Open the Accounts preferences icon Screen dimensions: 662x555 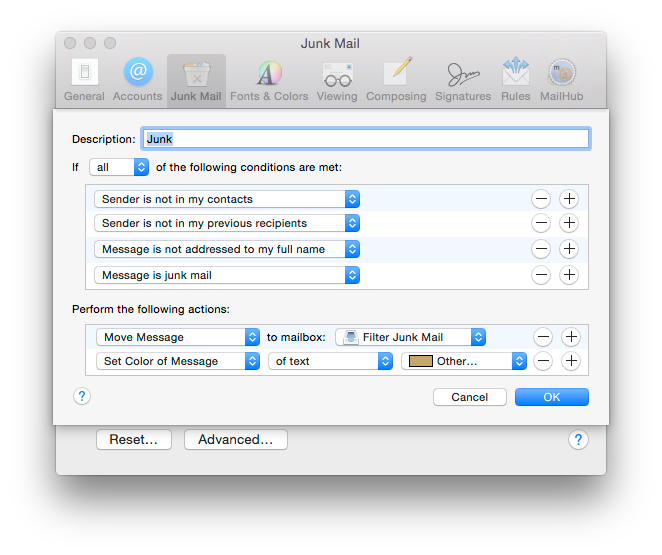[x=138, y=80]
